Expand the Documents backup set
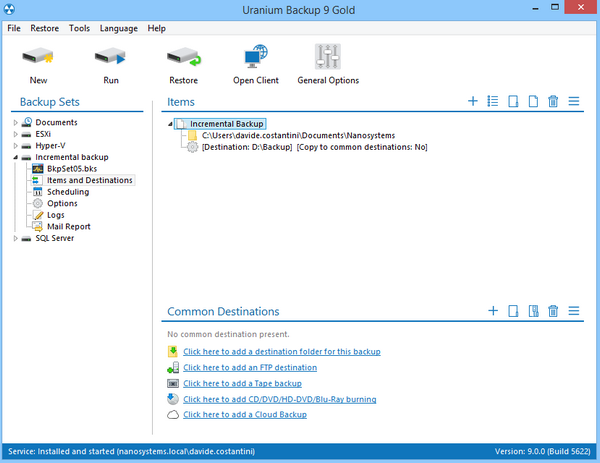 (16, 123)
